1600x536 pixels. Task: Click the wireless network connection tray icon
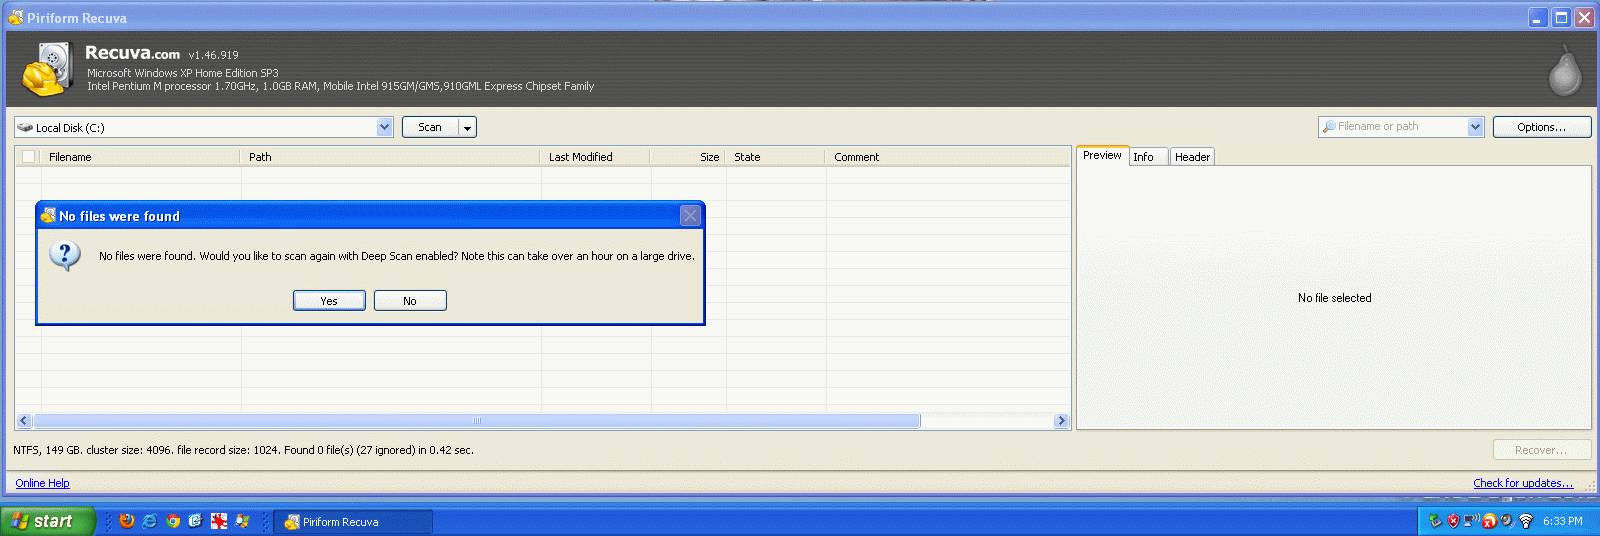(1471, 521)
